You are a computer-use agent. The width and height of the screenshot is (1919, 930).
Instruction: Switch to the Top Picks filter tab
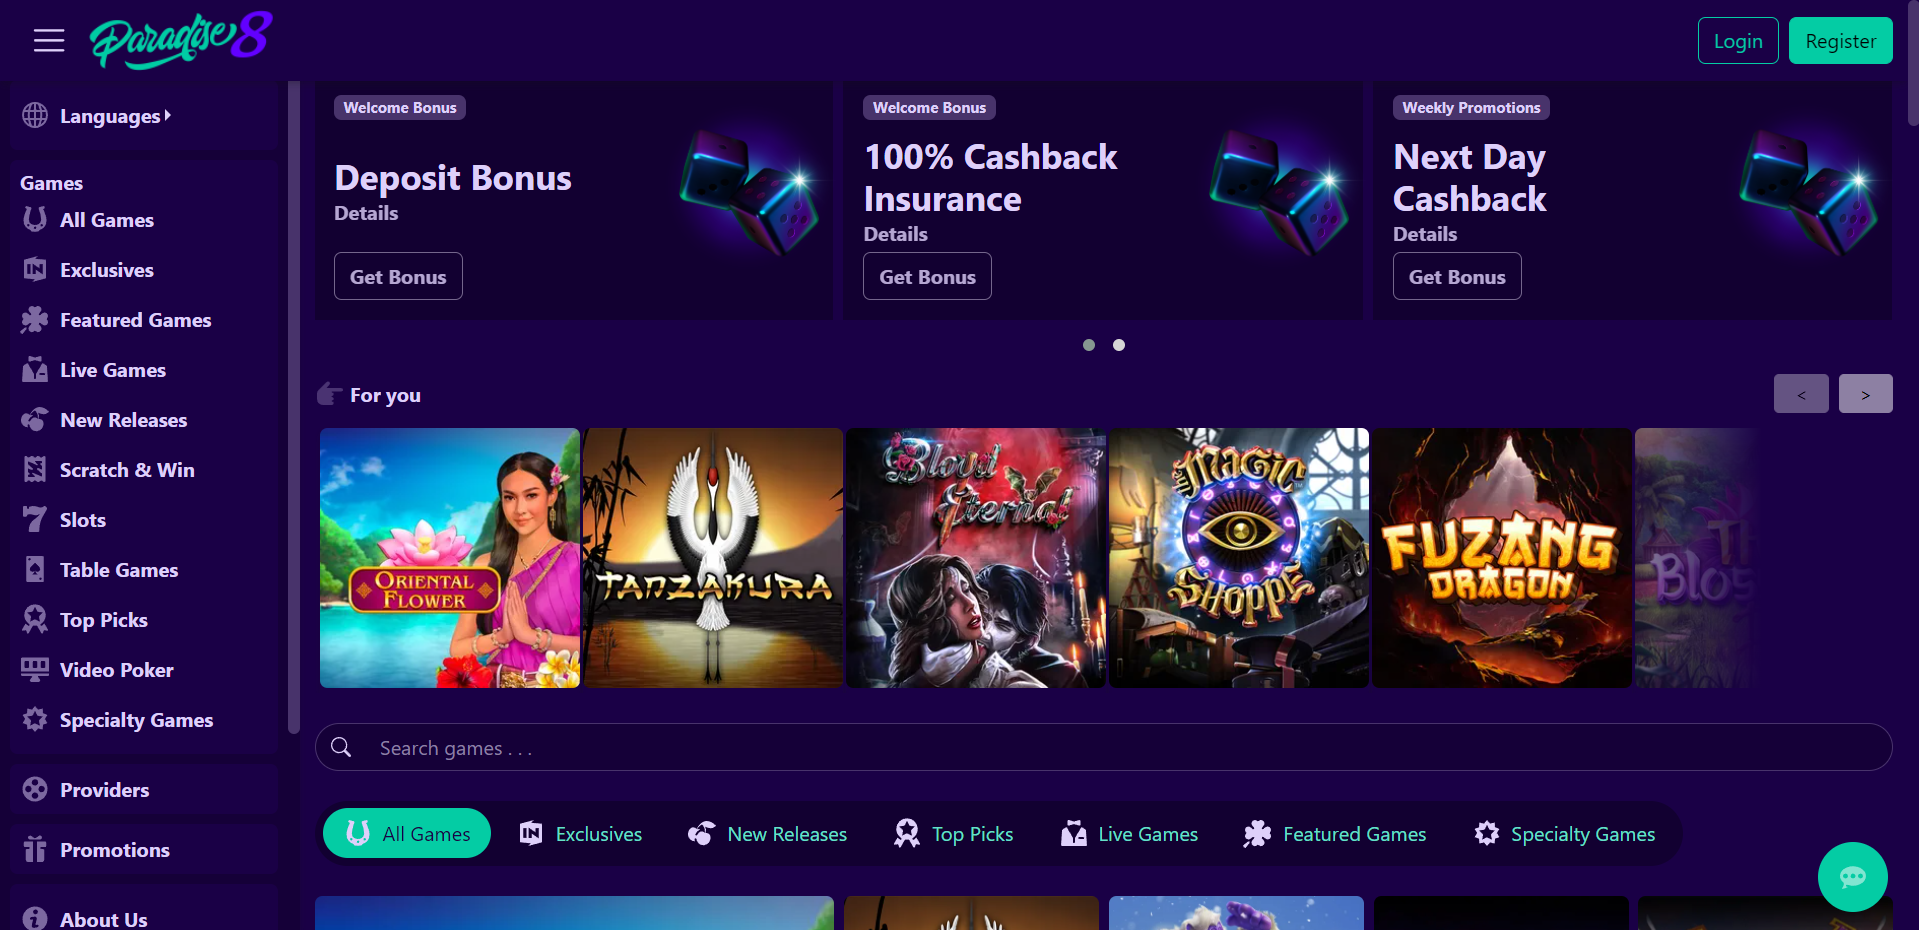point(953,834)
